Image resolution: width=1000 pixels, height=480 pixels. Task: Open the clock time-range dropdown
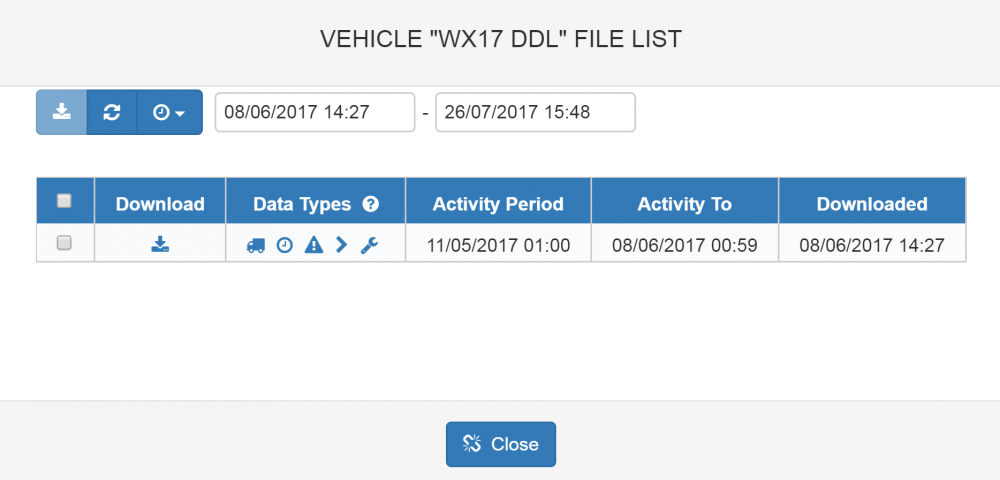(170, 112)
